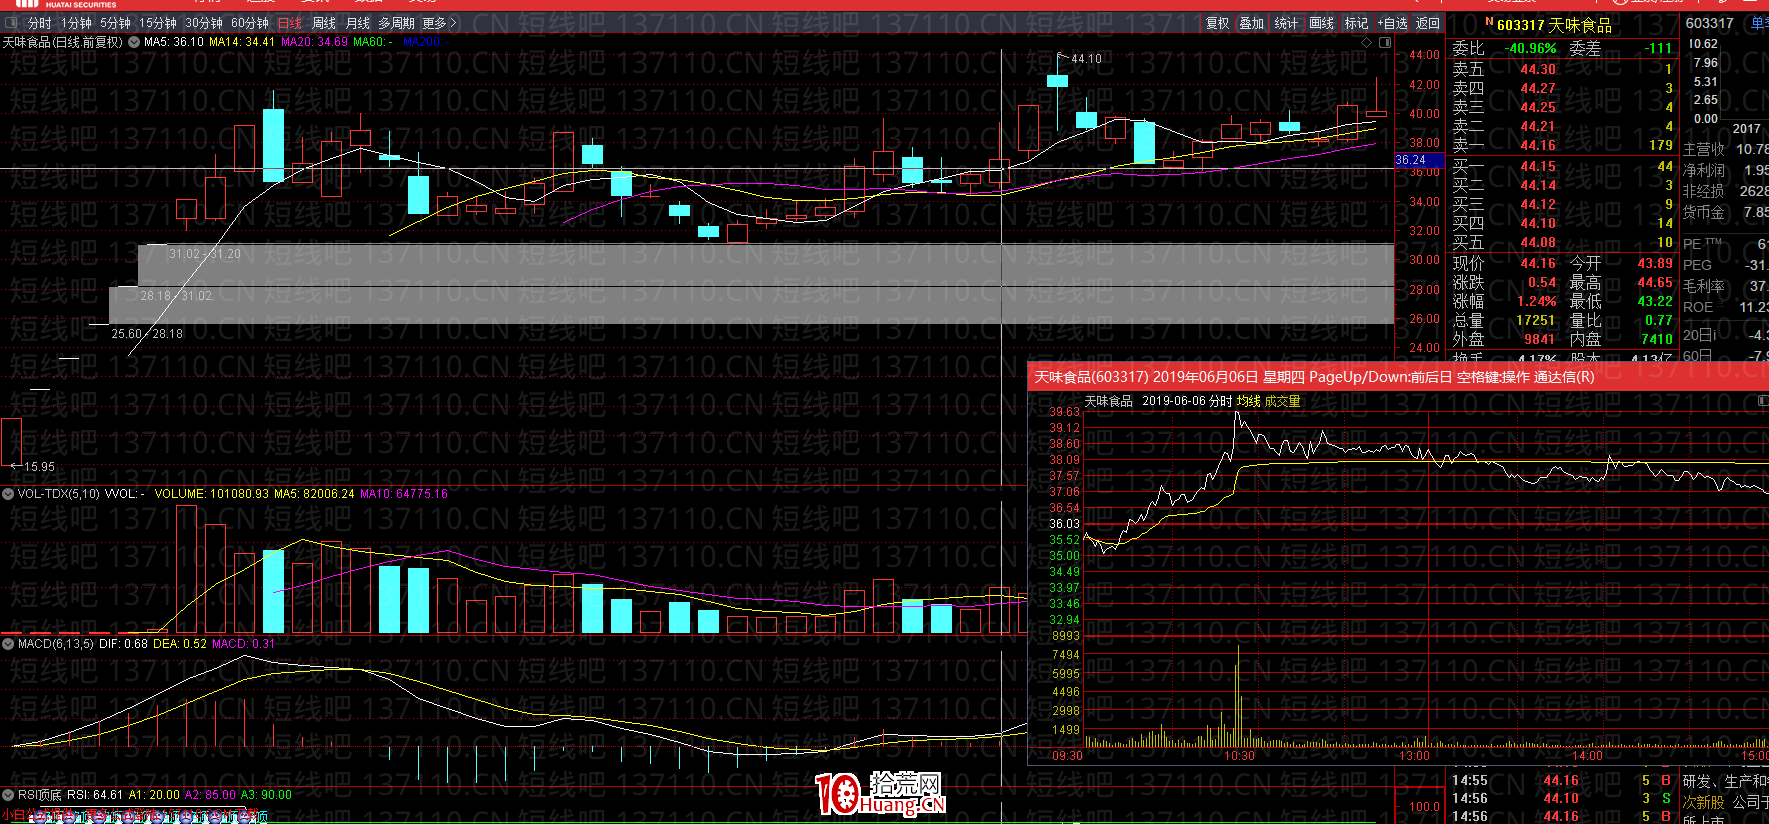The width and height of the screenshot is (1769, 824).
Task: Click the +自选 add to watchlist button
Action: 1392,23
